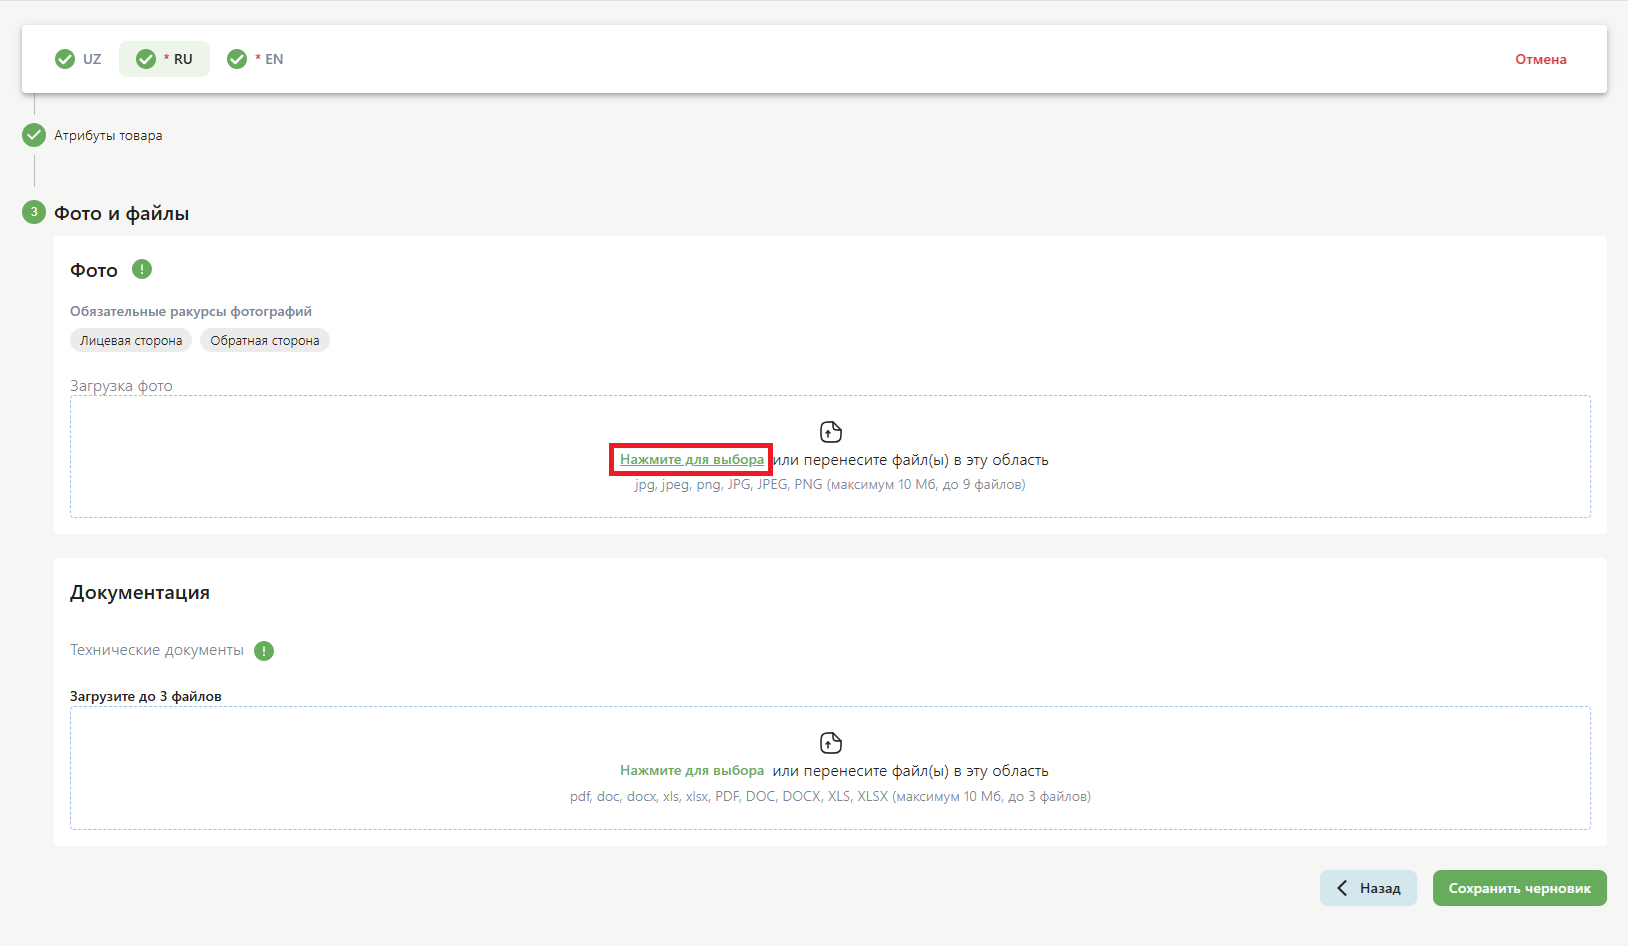This screenshot has width=1628, height=946.
Task: Save draft with Сохранить черновик button
Action: tap(1519, 888)
